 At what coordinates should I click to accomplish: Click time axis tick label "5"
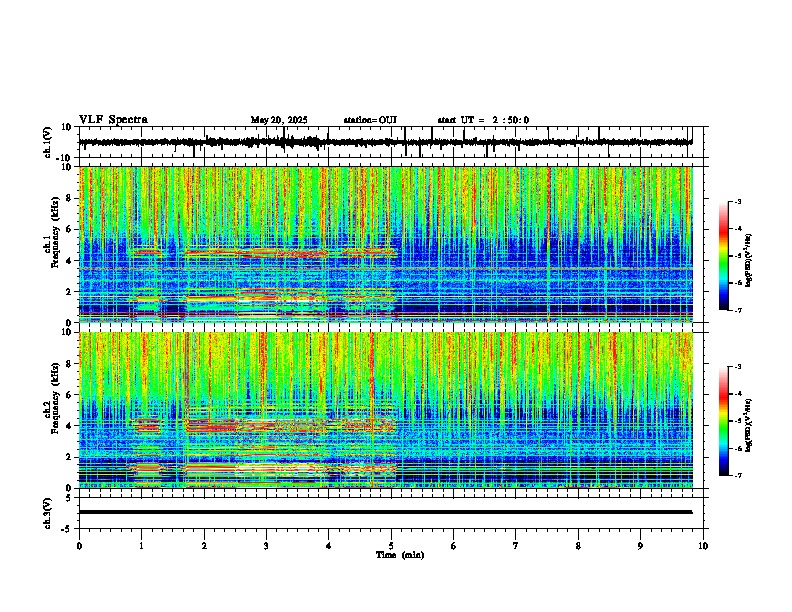(x=391, y=546)
